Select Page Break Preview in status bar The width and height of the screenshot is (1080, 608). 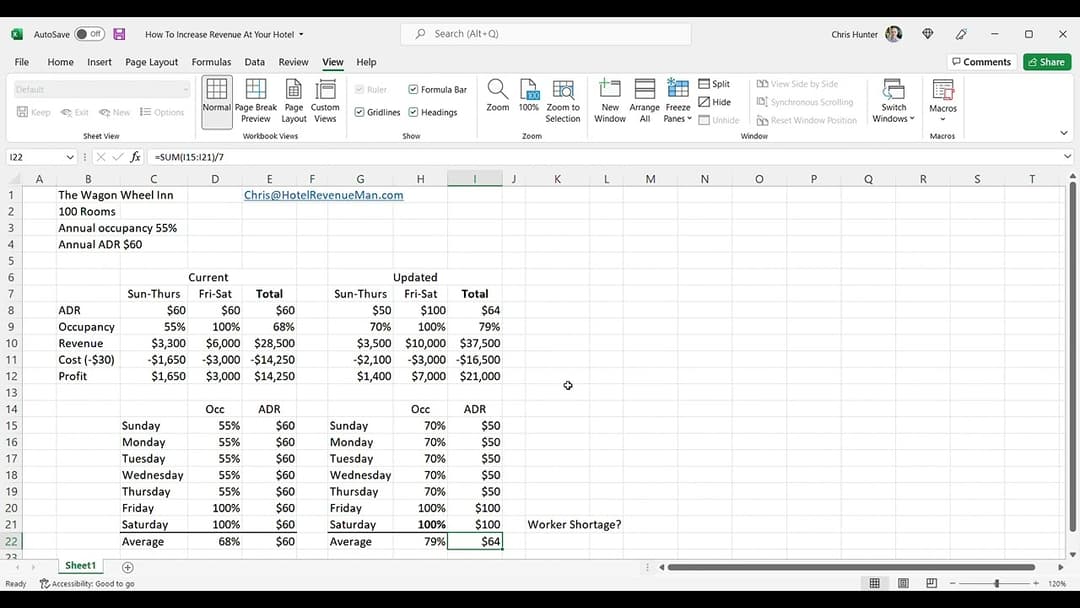point(931,583)
